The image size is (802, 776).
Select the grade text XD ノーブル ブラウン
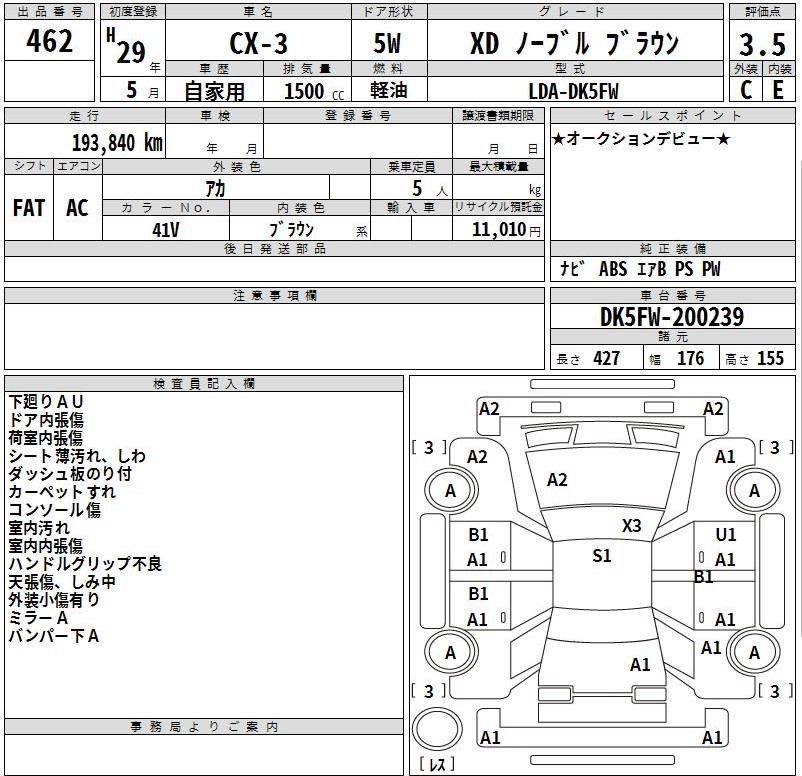[574, 43]
